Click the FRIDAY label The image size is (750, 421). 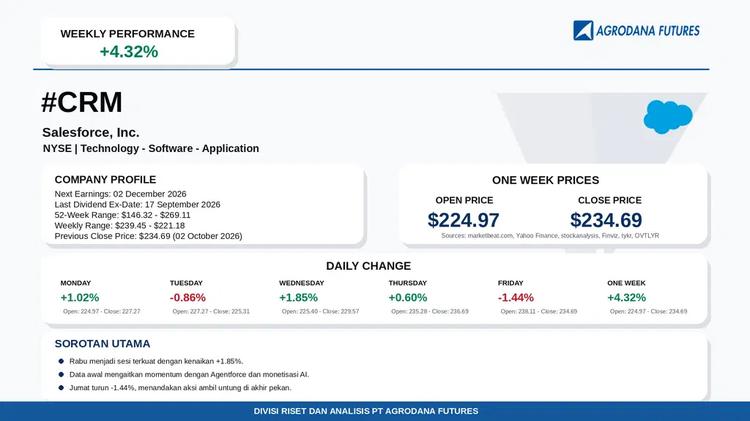510,283
